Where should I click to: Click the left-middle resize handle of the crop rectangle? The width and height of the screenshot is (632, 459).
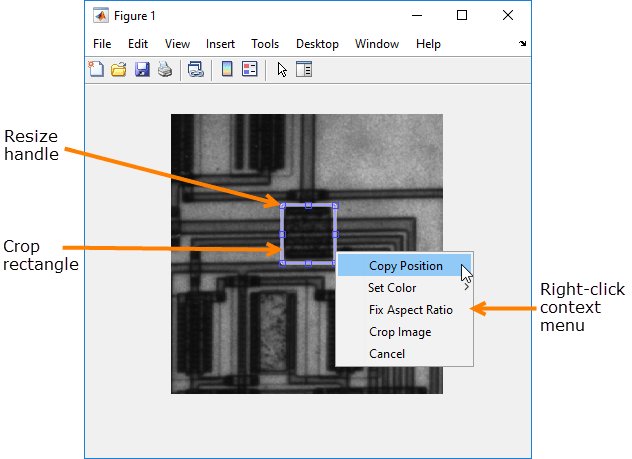(x=283, y=234)
